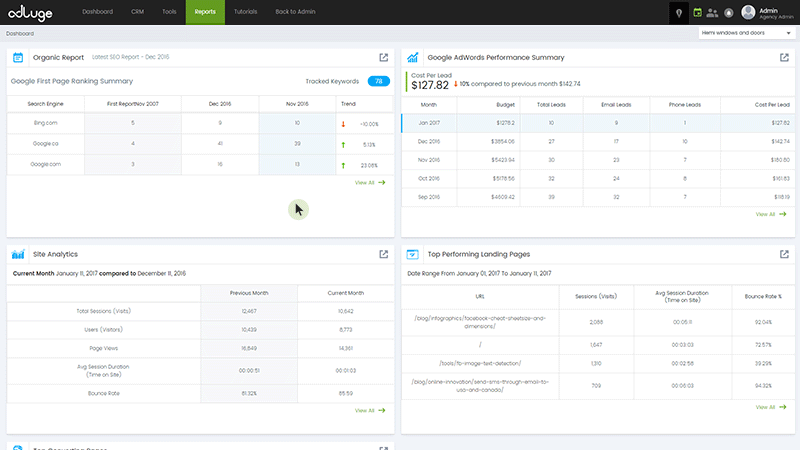The width and height of the screenshot is (800, 450).
Task: Select the Dec 2016 AdWords month cell
Action: [429, 141]
